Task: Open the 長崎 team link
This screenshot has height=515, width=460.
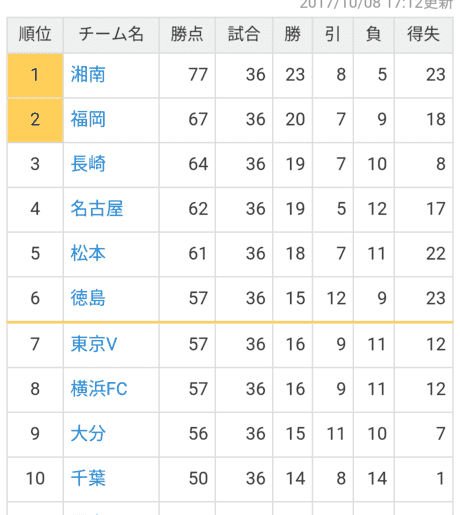Action: tap(88, 164)
